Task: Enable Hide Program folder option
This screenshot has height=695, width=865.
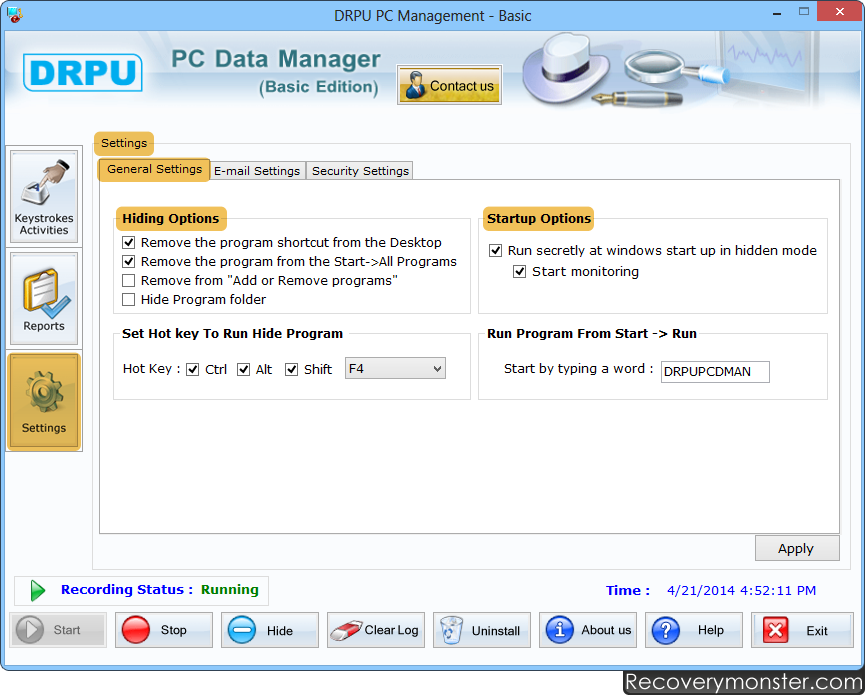Action: pos(129,300)
